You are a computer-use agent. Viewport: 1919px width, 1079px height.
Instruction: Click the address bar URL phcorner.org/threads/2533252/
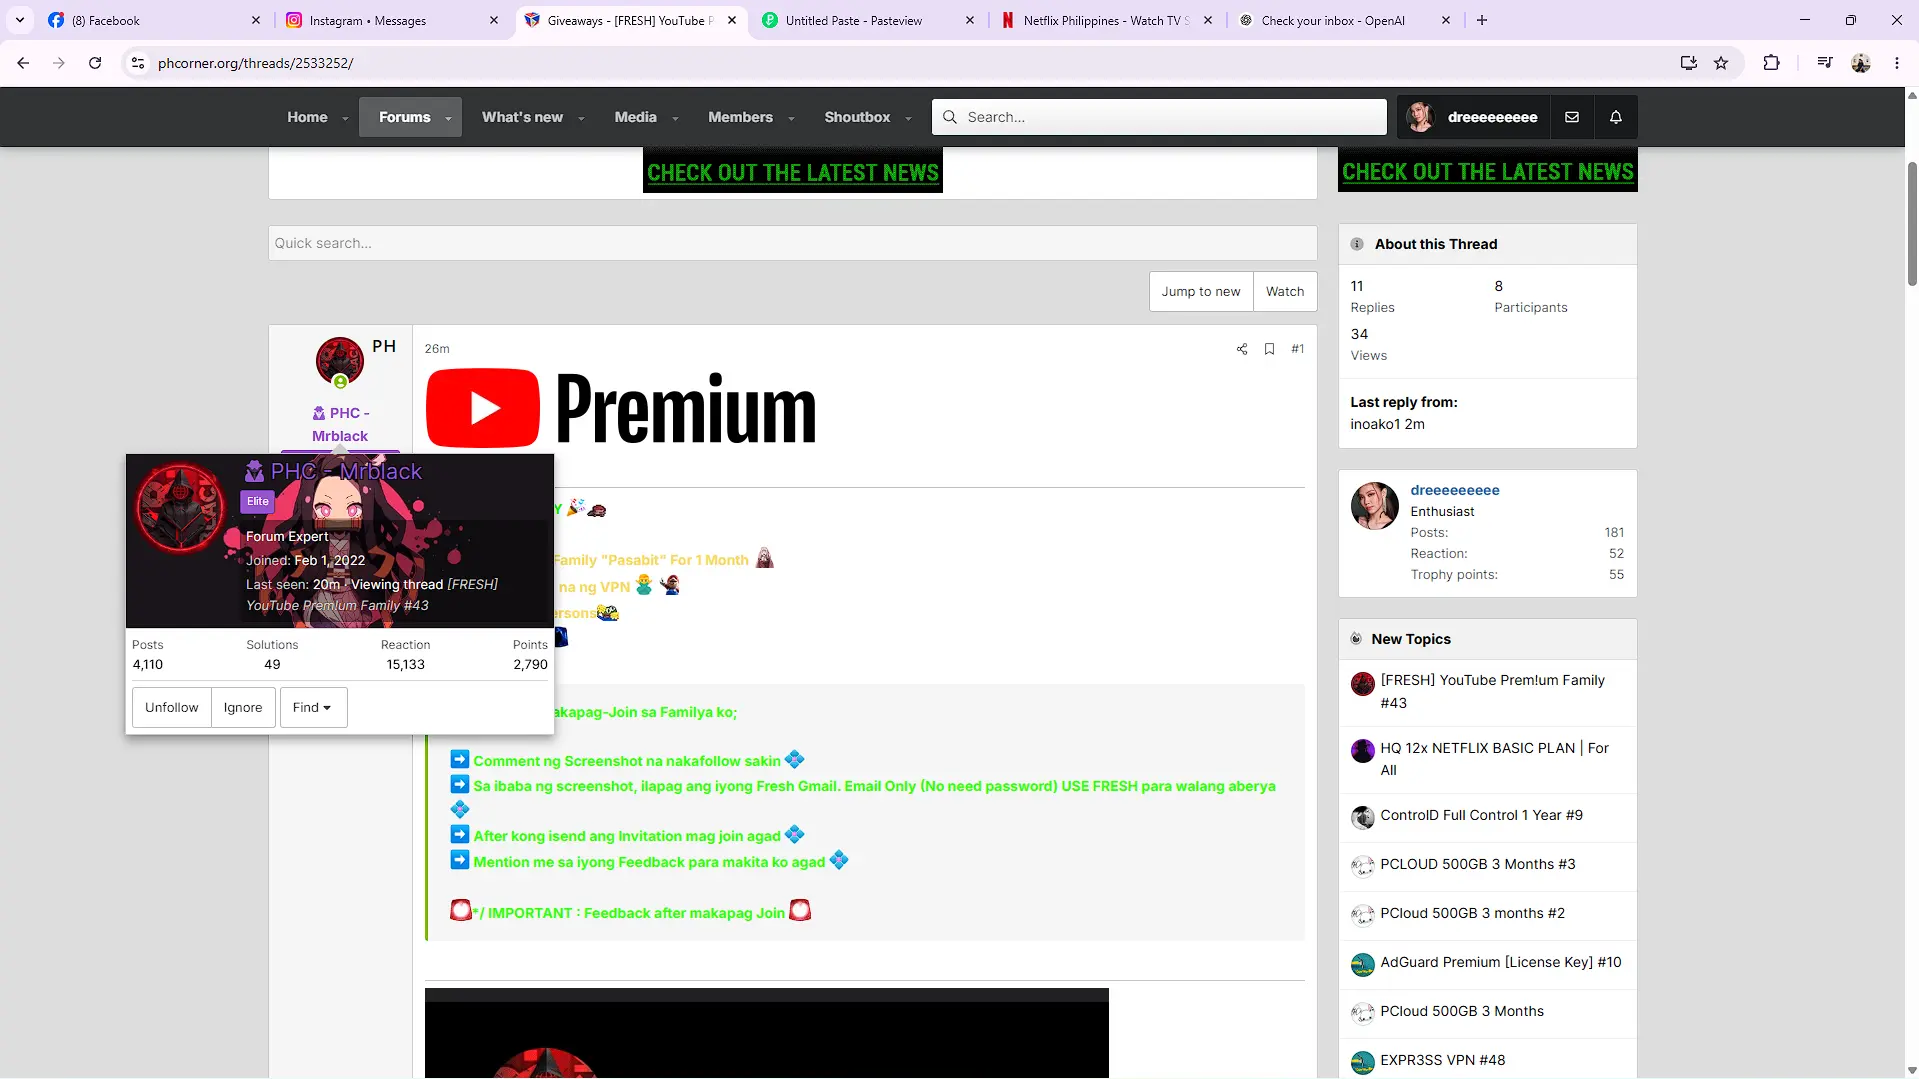click(x=256, y=63)
